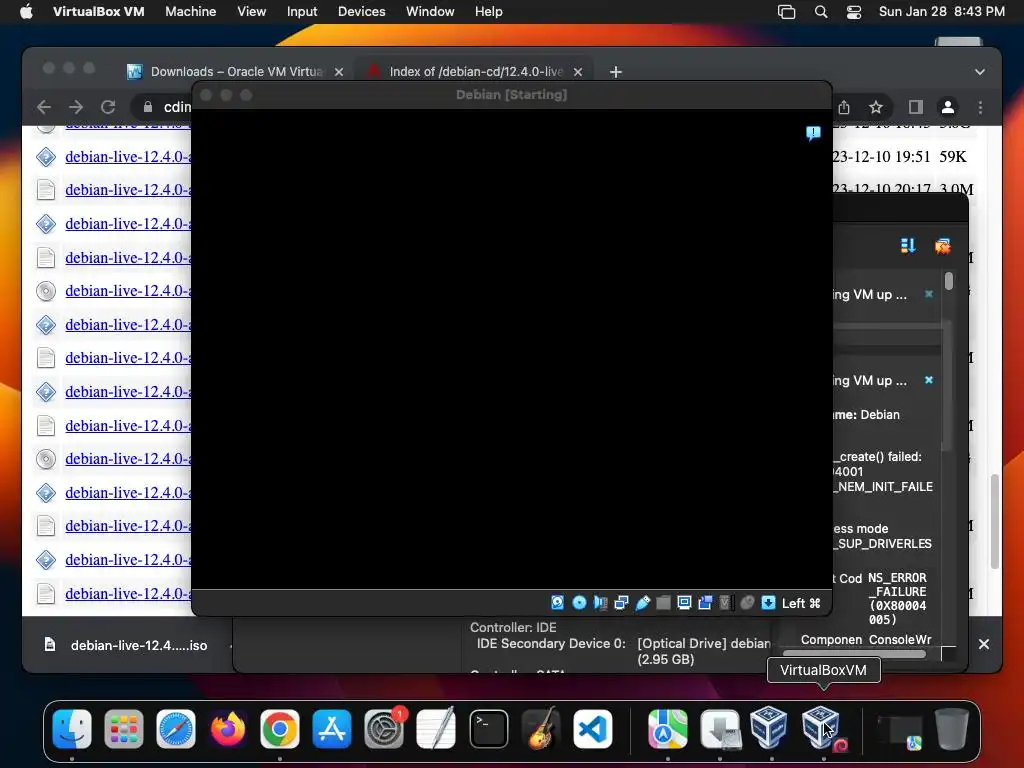Image resolution: width=1024 pixels, height=768 pixels.
Task: Click the keyboard capture arrow icon in status bar
Action: (x=769, y=603)
